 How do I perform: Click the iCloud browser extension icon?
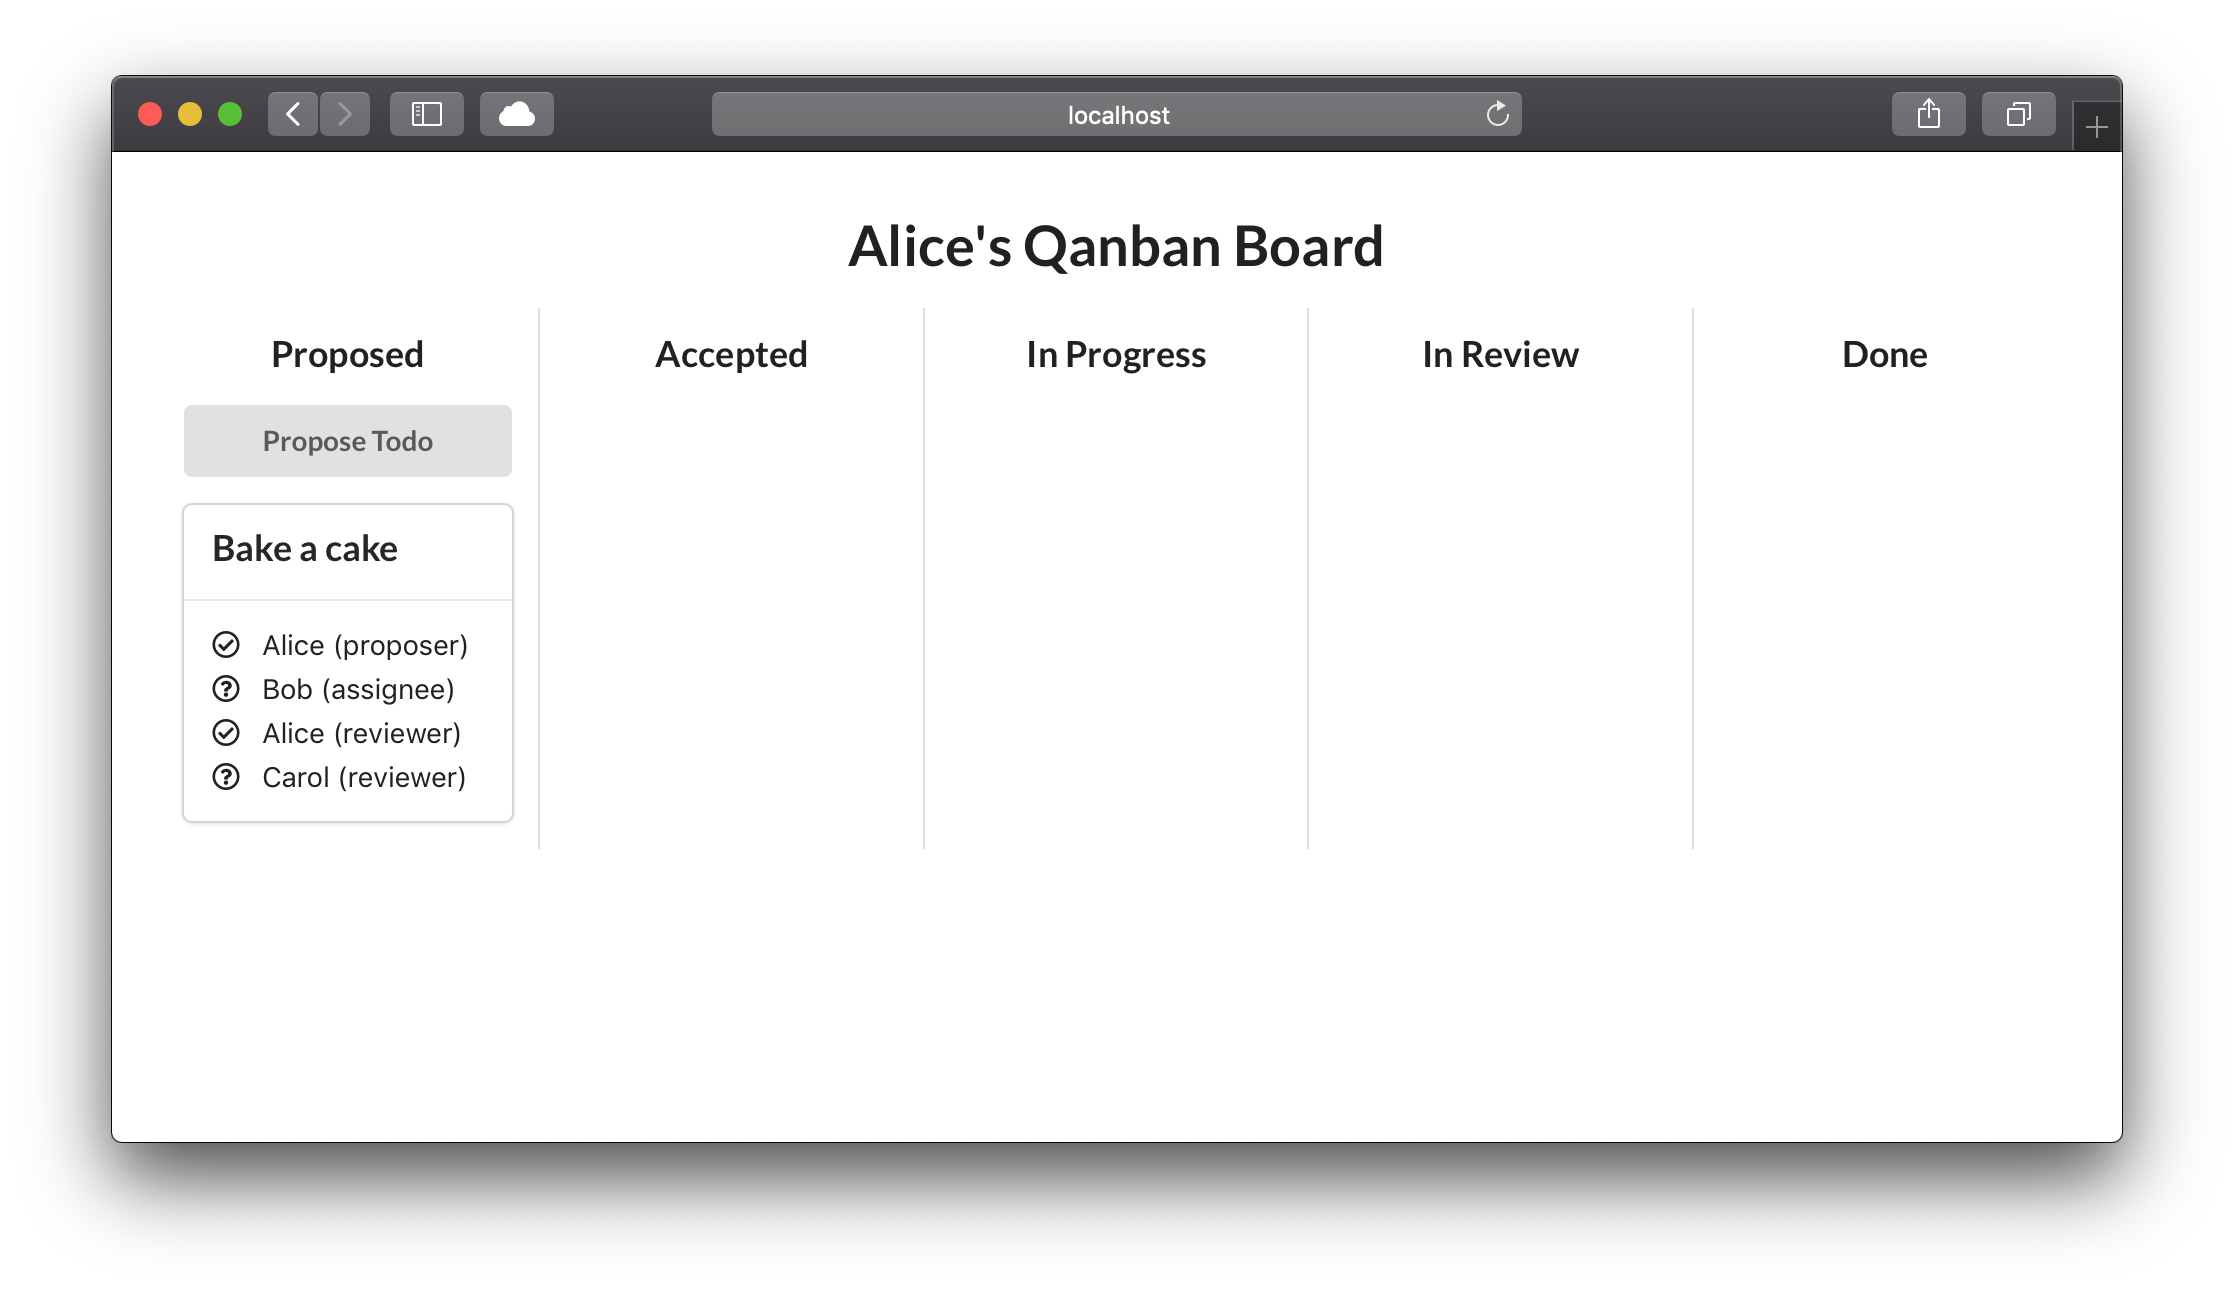(x=516, y=114)
